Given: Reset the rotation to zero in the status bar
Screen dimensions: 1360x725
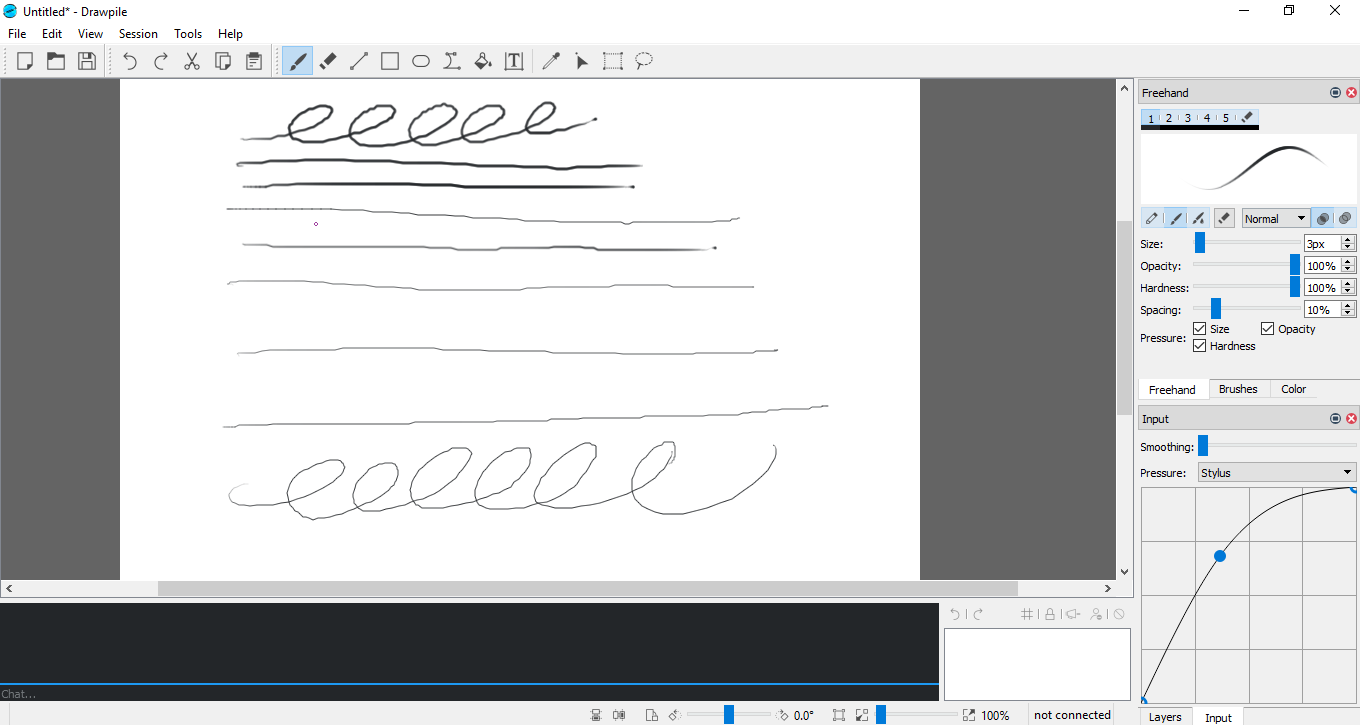Looking at the screenshot, I should (x=803, y=715).
